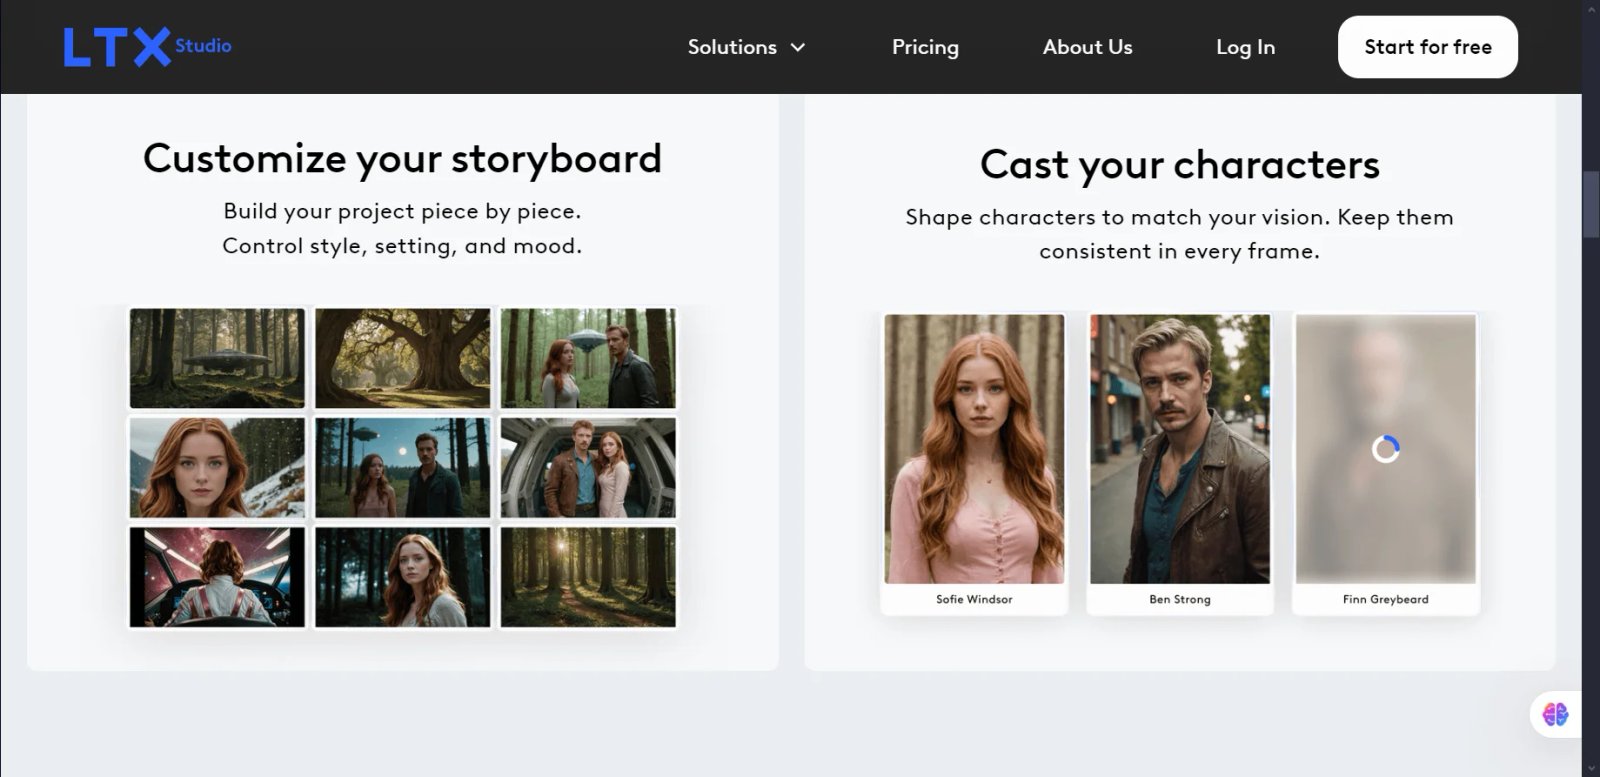Expand the Solutions dropdown chevron
The height and width of the screenshot is (777, 1600).
(x=798, y=47)
